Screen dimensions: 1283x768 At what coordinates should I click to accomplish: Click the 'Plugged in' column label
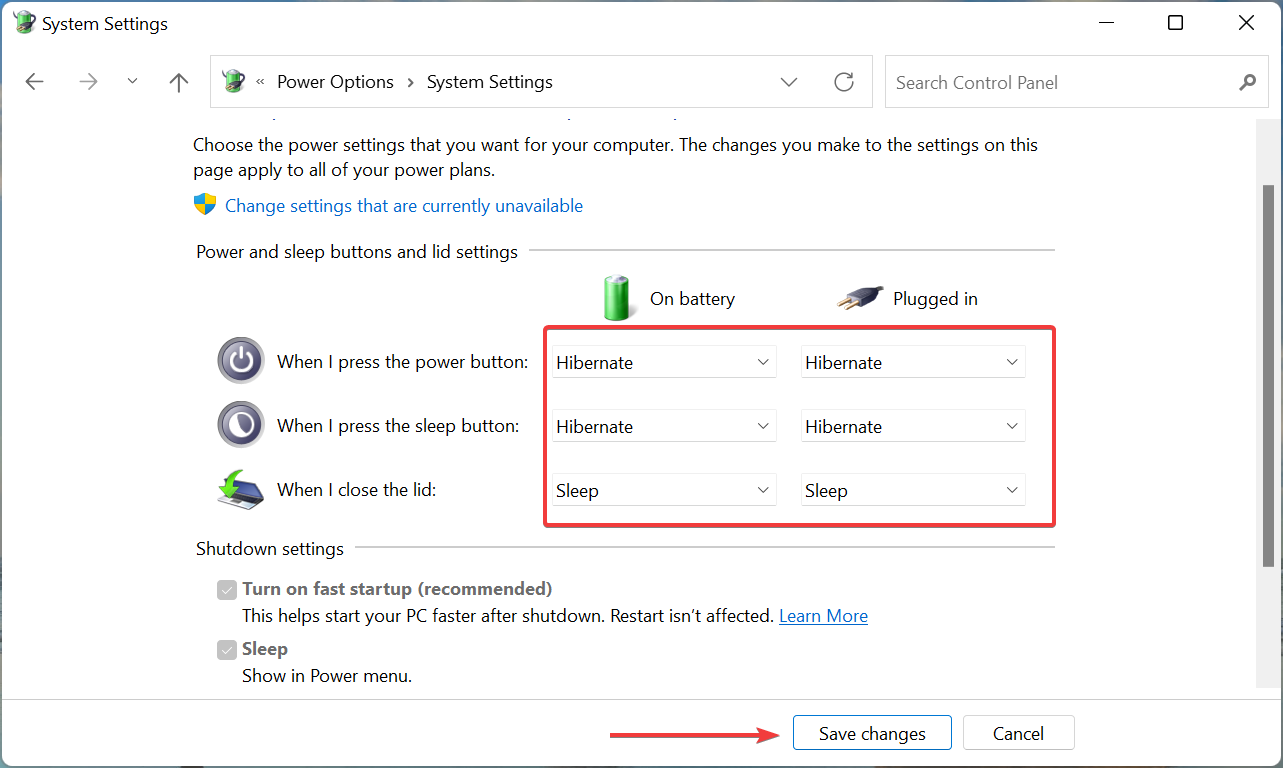pyautogui.click(x=935, y=298)
